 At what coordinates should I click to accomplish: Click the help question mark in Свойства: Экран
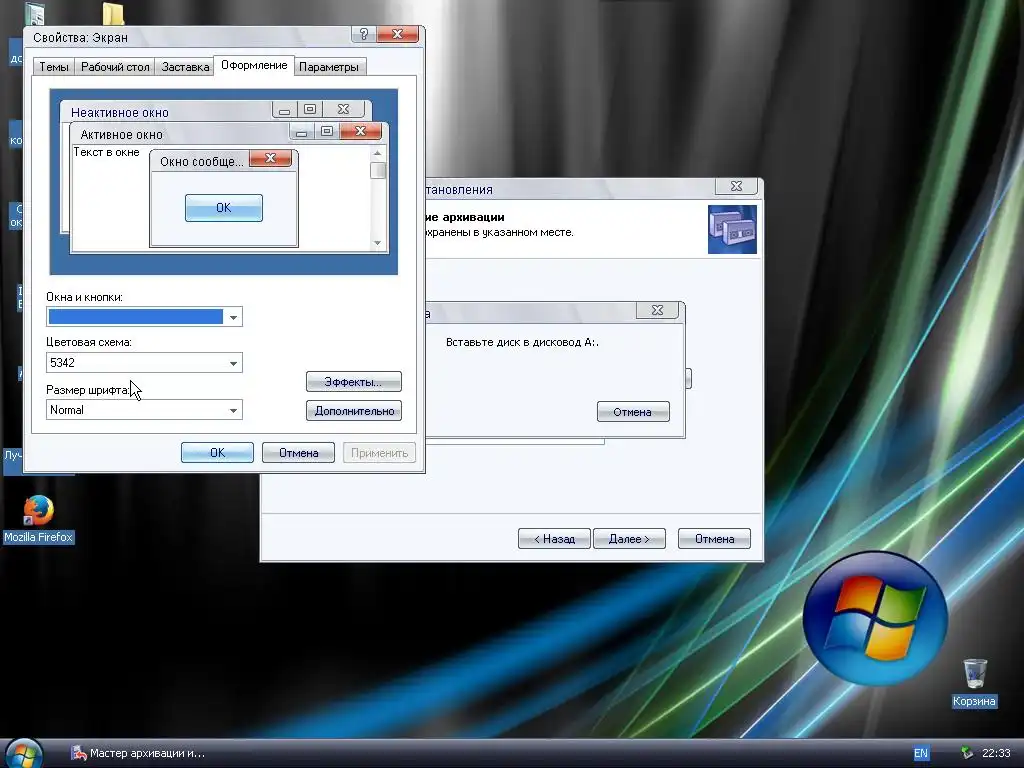click(x=364, y=34)
